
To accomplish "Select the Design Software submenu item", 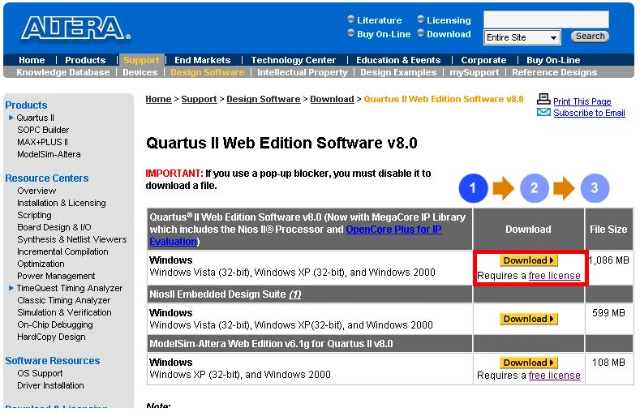I will click(x=207, y=72).
